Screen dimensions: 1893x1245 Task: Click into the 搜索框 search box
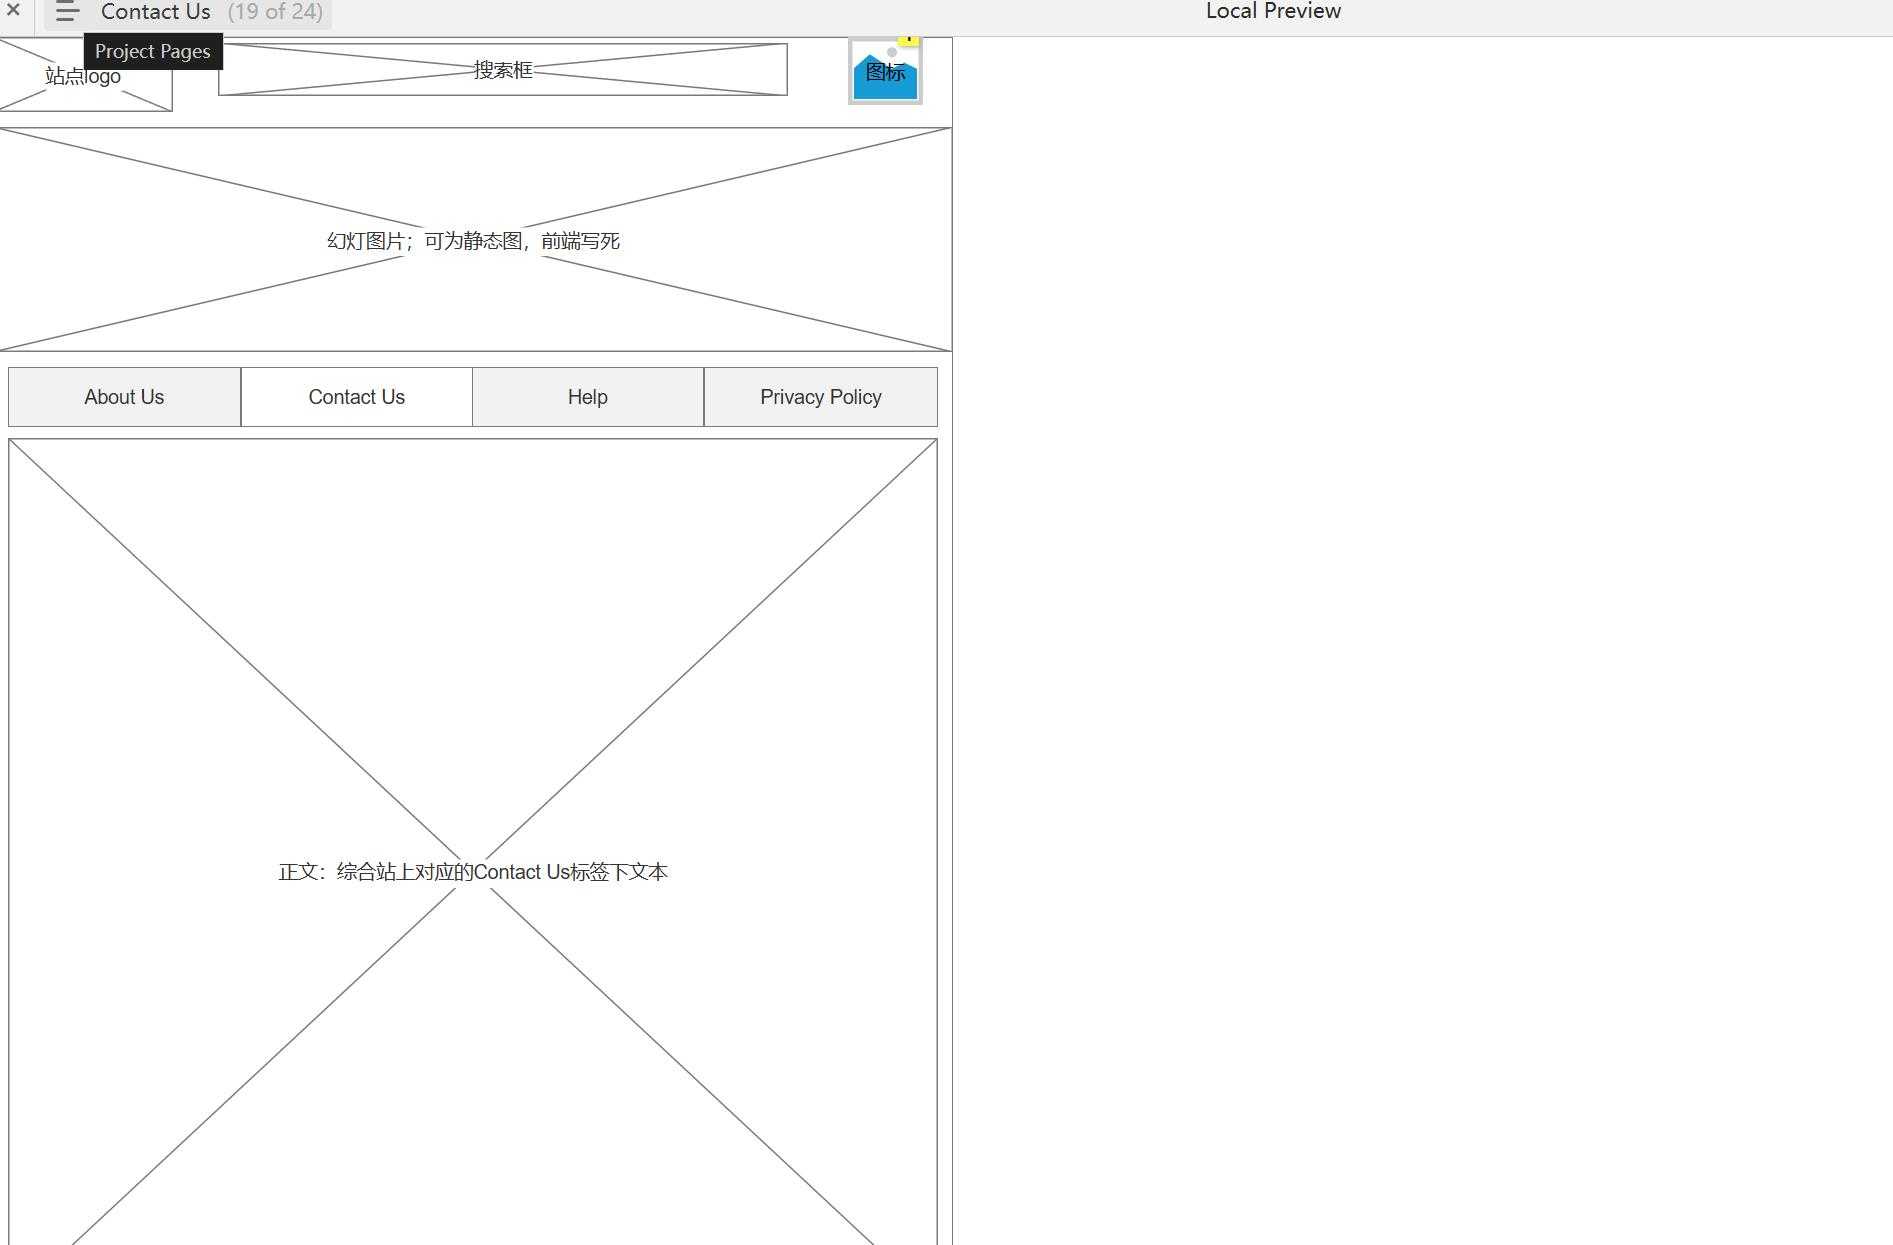click(x=502, y=70)
